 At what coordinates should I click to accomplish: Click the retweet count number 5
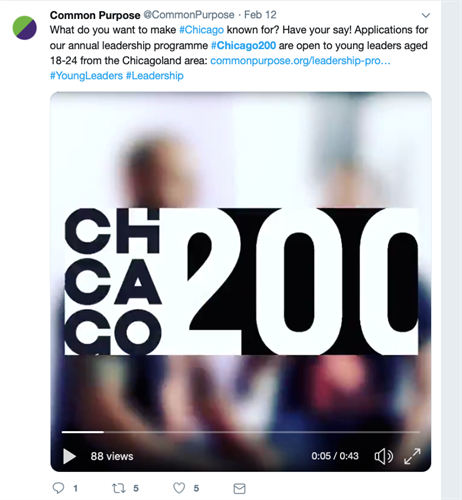[x=136, y=489]
